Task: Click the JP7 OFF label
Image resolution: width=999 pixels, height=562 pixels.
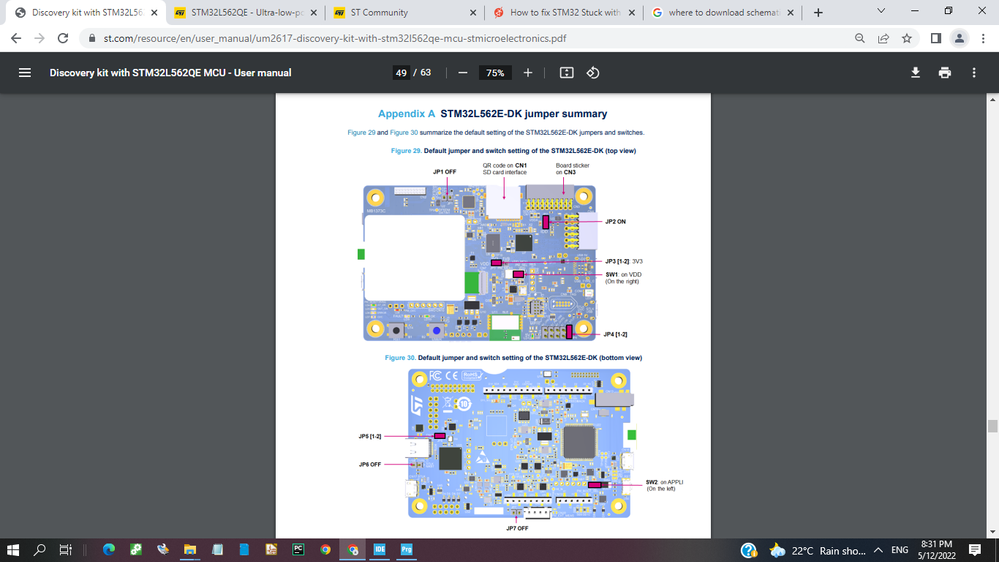Action: (517, 528)
